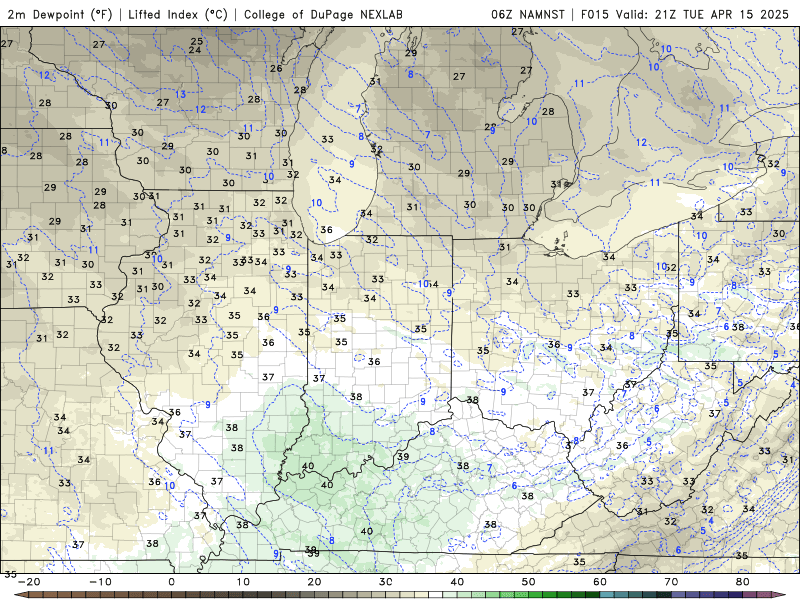800x600 pixels.
Task: Click the blue color bar segment near 60
Action: click(607, 595)
